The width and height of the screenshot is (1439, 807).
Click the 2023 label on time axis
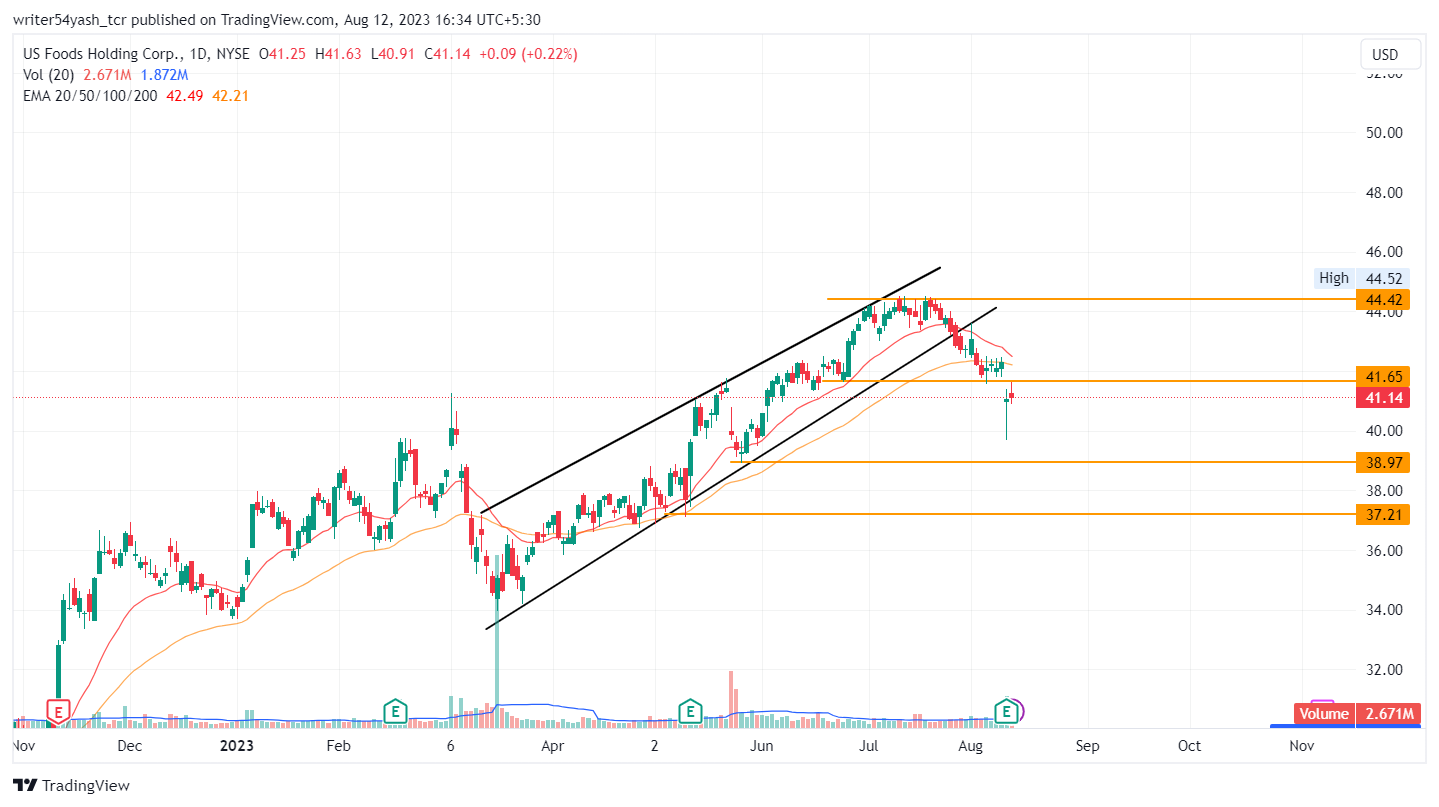(x=237, y=746)
